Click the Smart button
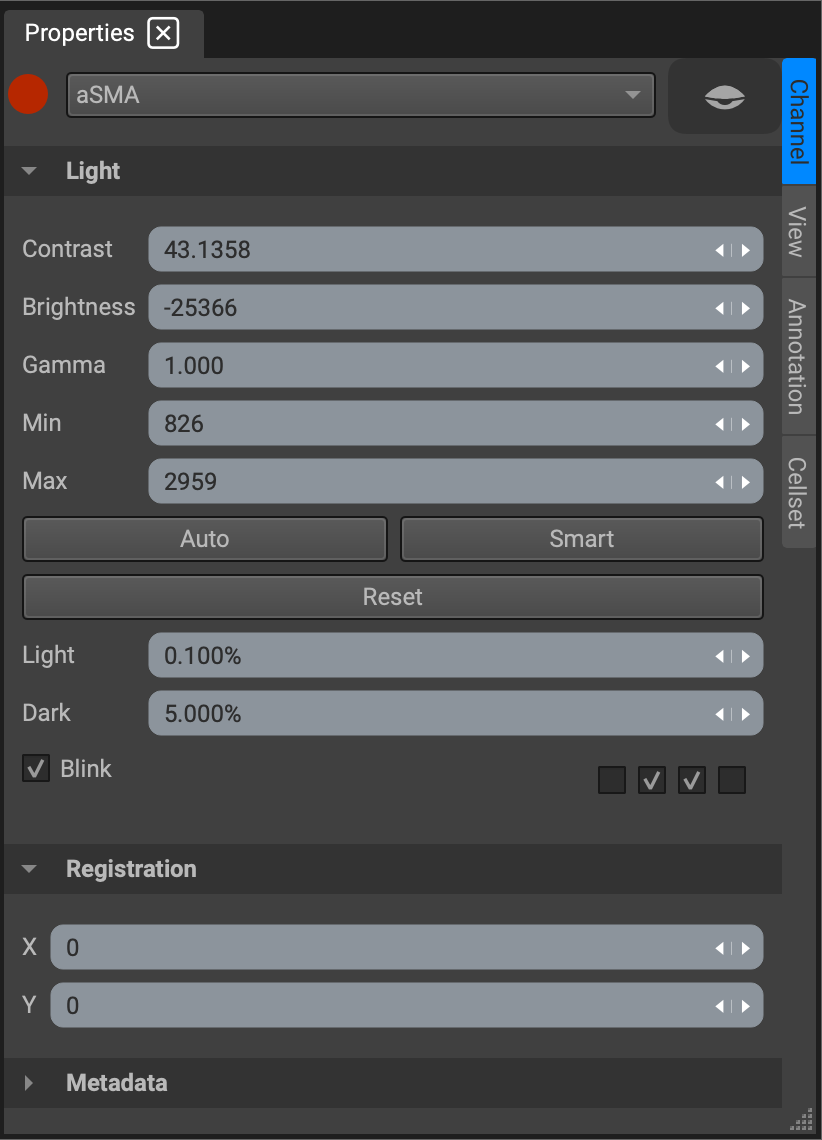Viewport: 822px width, 1140px height. tap(581, 539)
